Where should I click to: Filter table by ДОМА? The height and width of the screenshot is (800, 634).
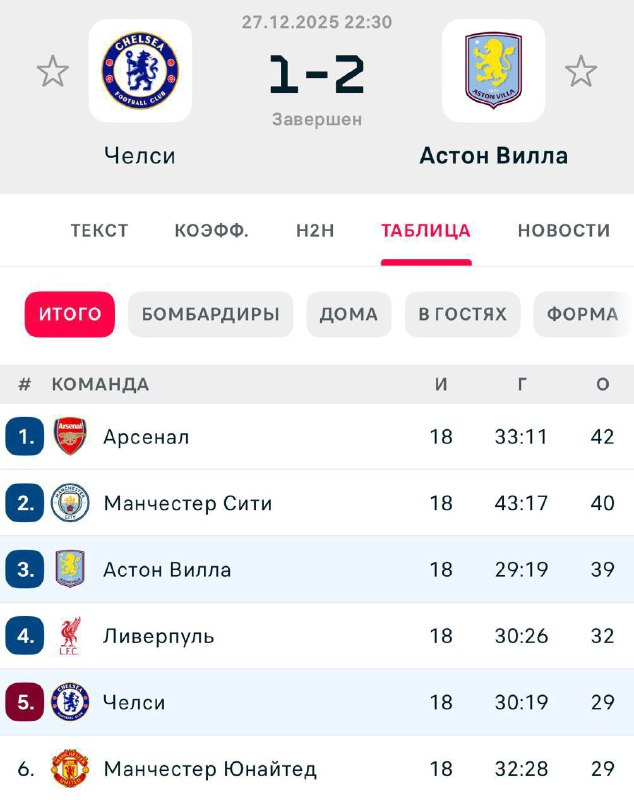[x=348, y=314]
